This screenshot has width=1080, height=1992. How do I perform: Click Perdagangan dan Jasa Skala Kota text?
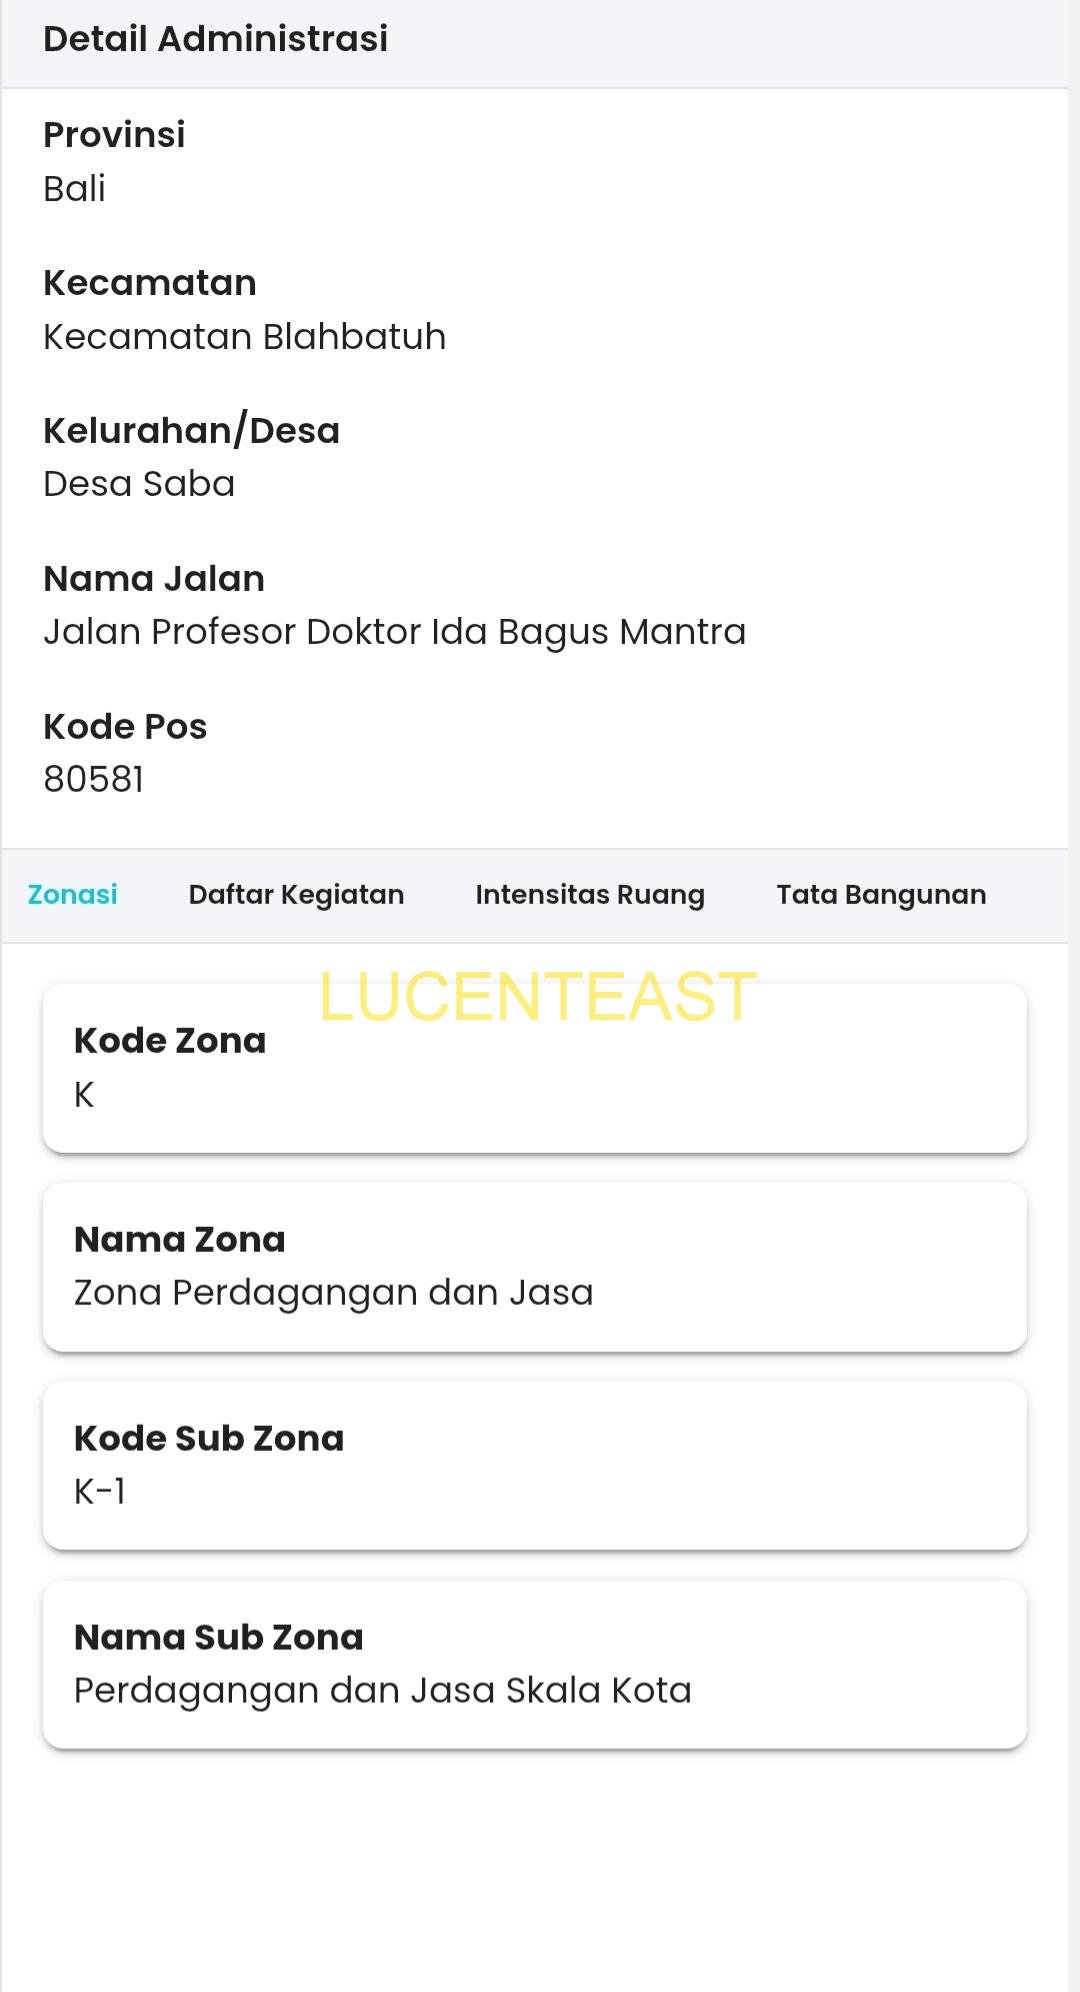(x=383, y=1691)
